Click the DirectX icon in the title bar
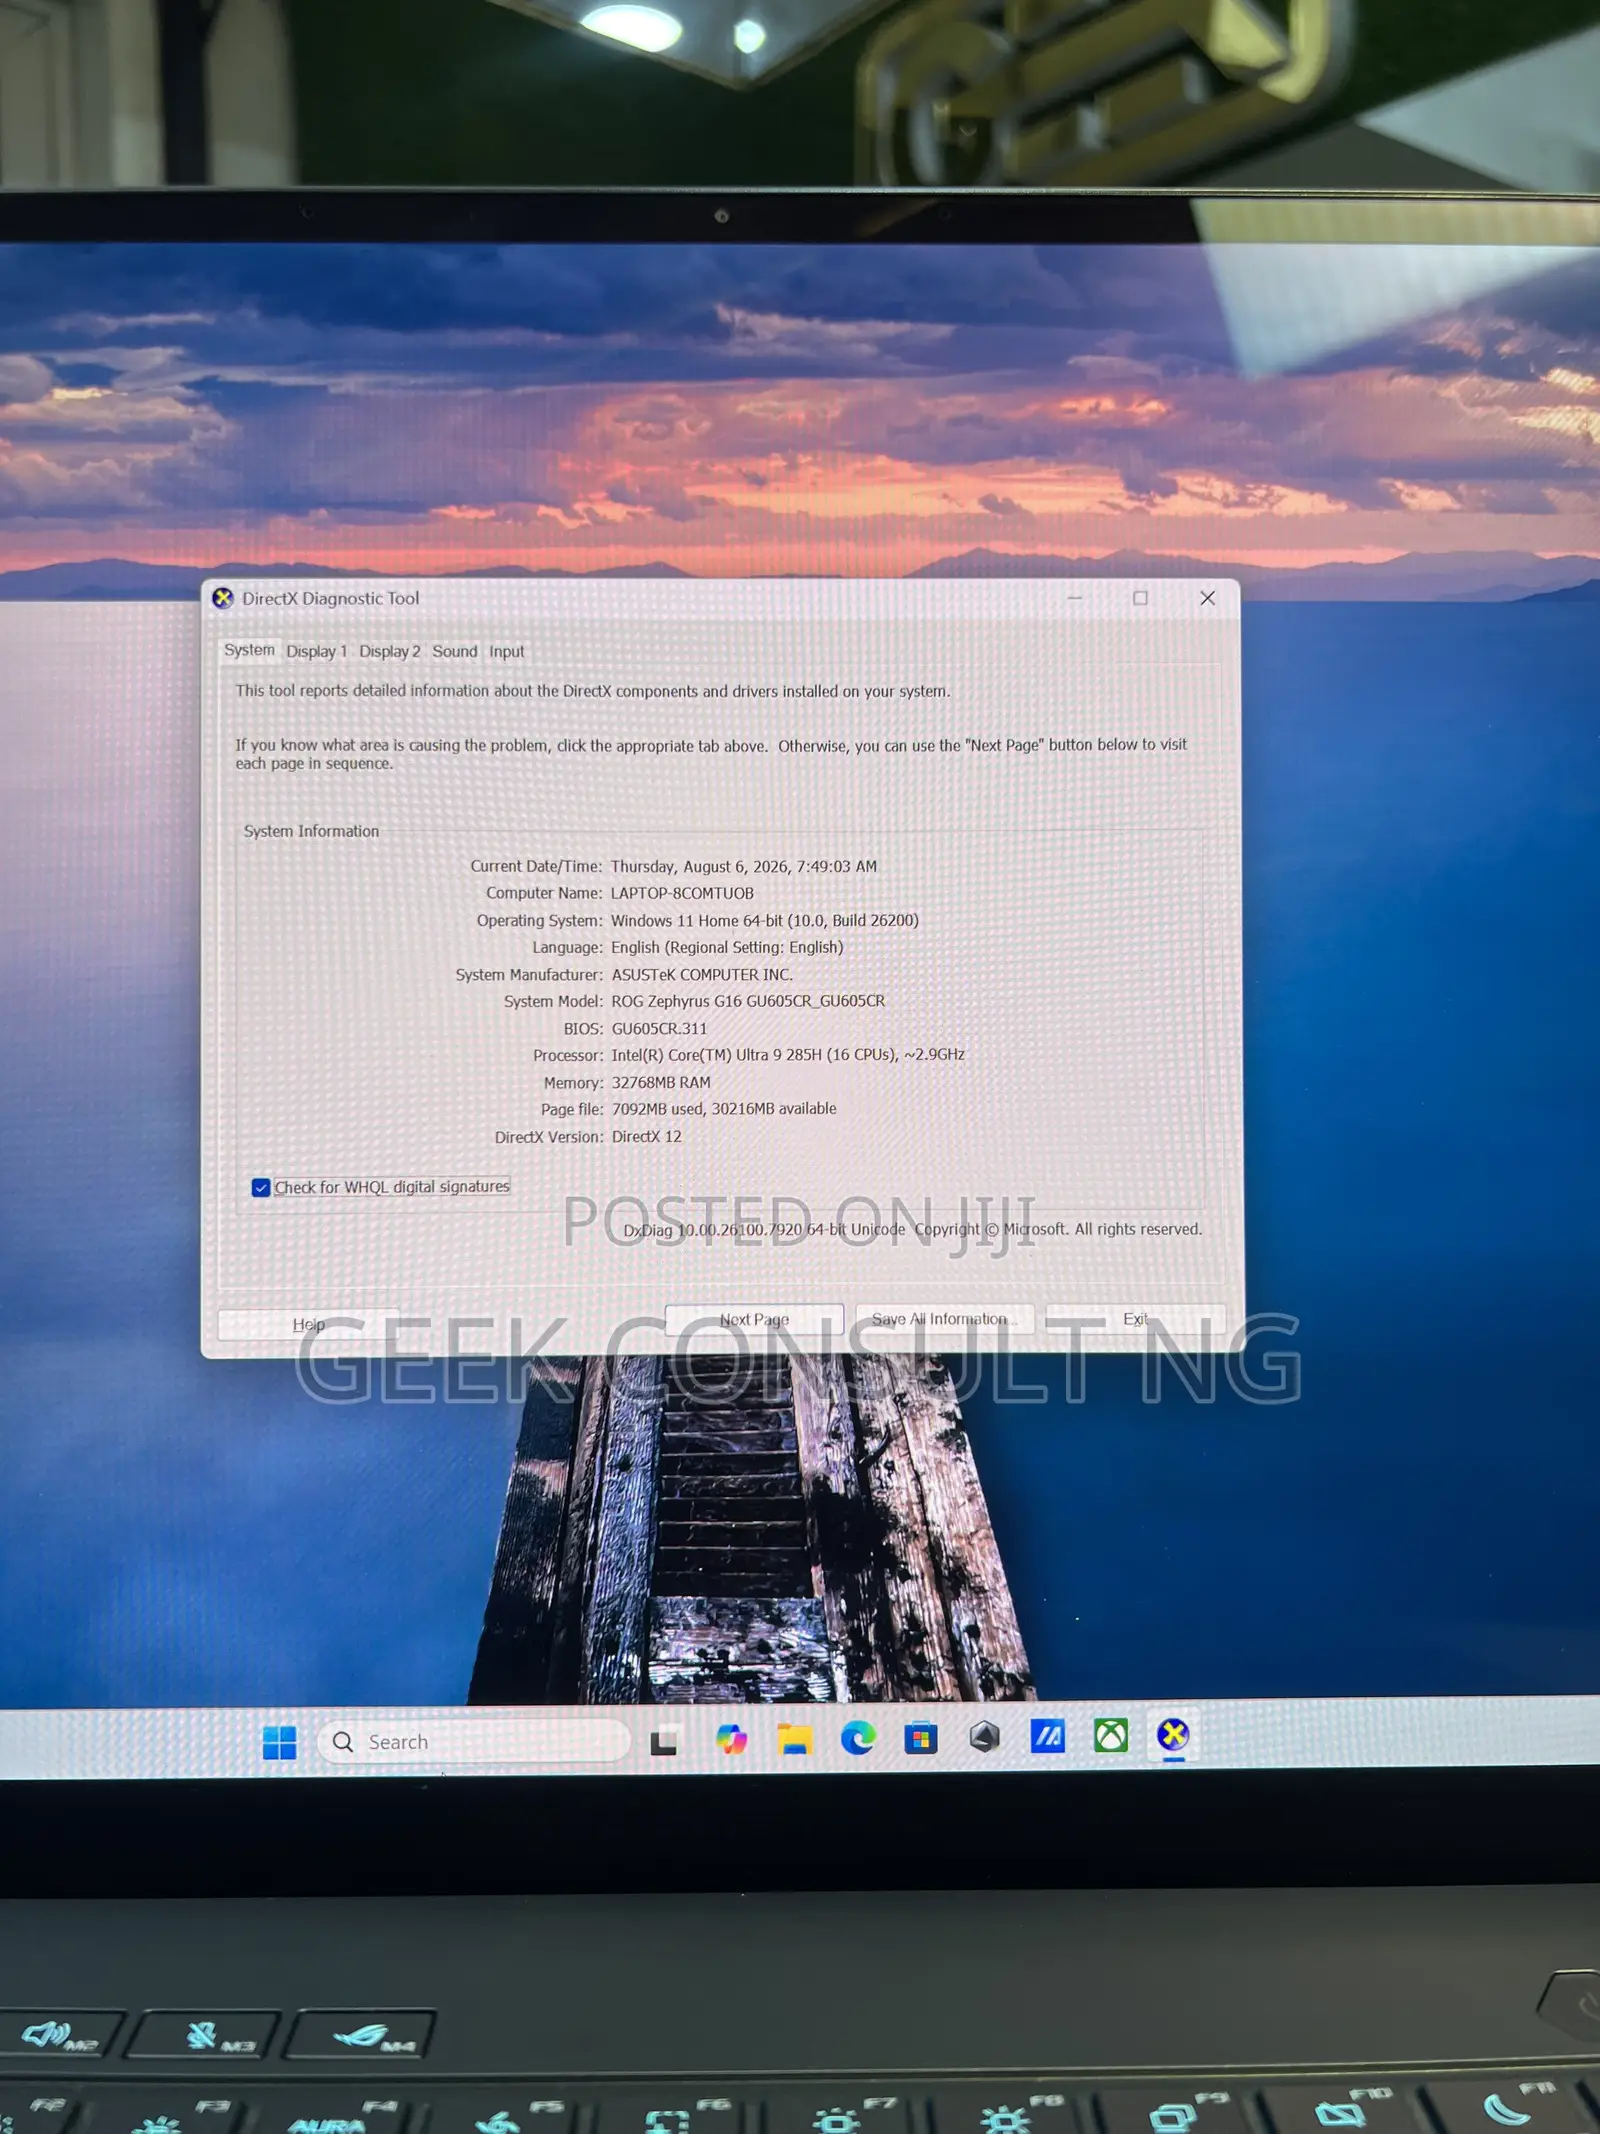The width and height of the screenshot is (1600, 2134). point(223,598)
